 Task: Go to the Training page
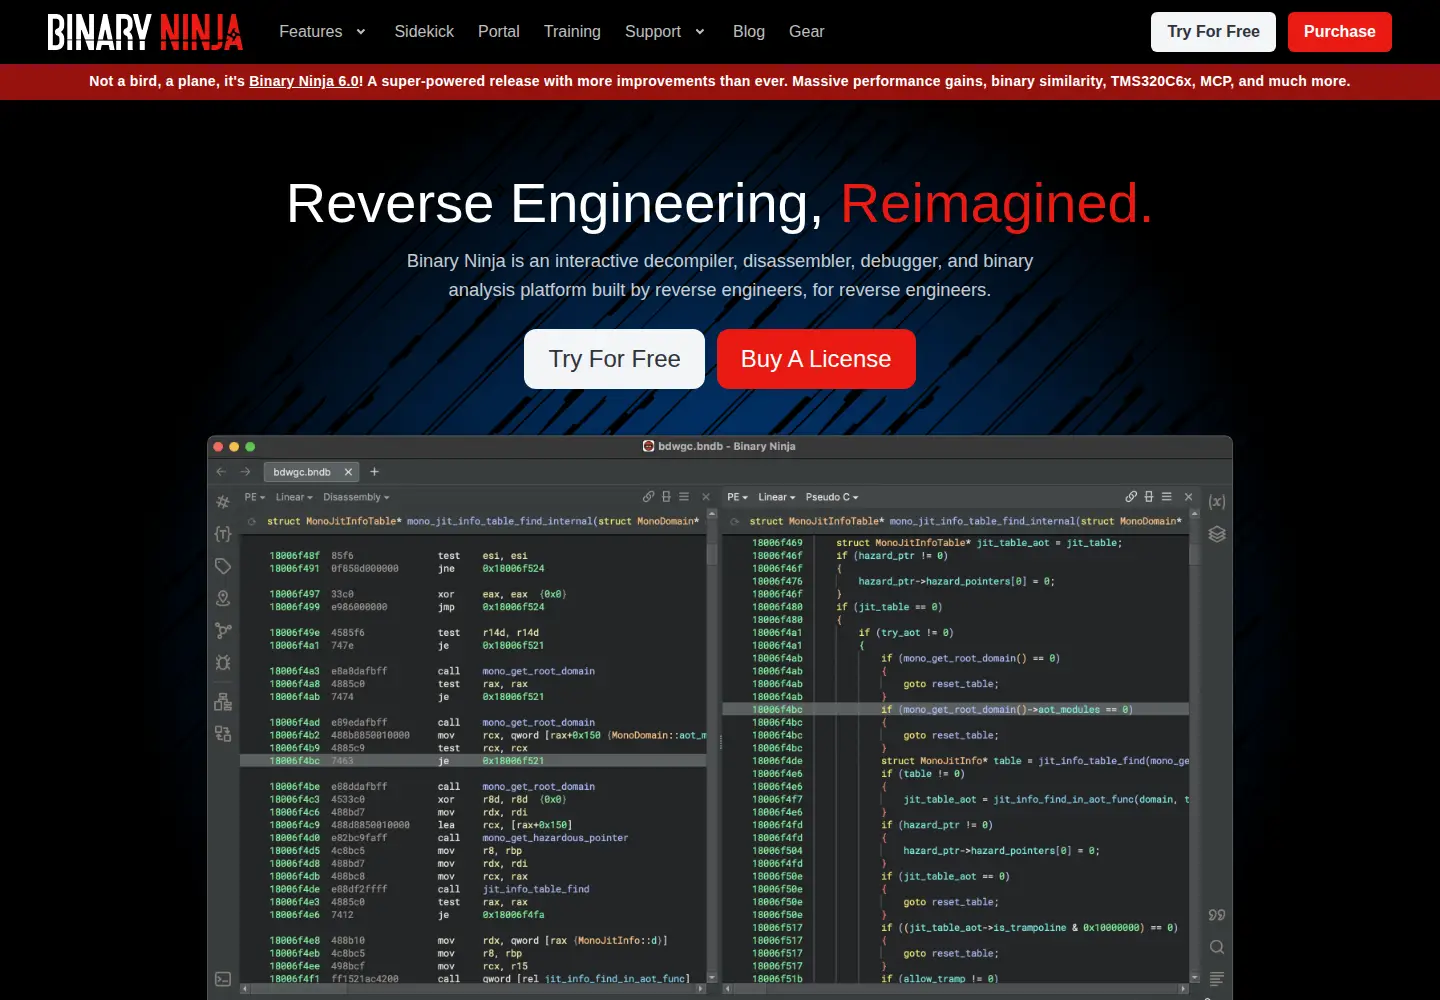tap(572, 32)
